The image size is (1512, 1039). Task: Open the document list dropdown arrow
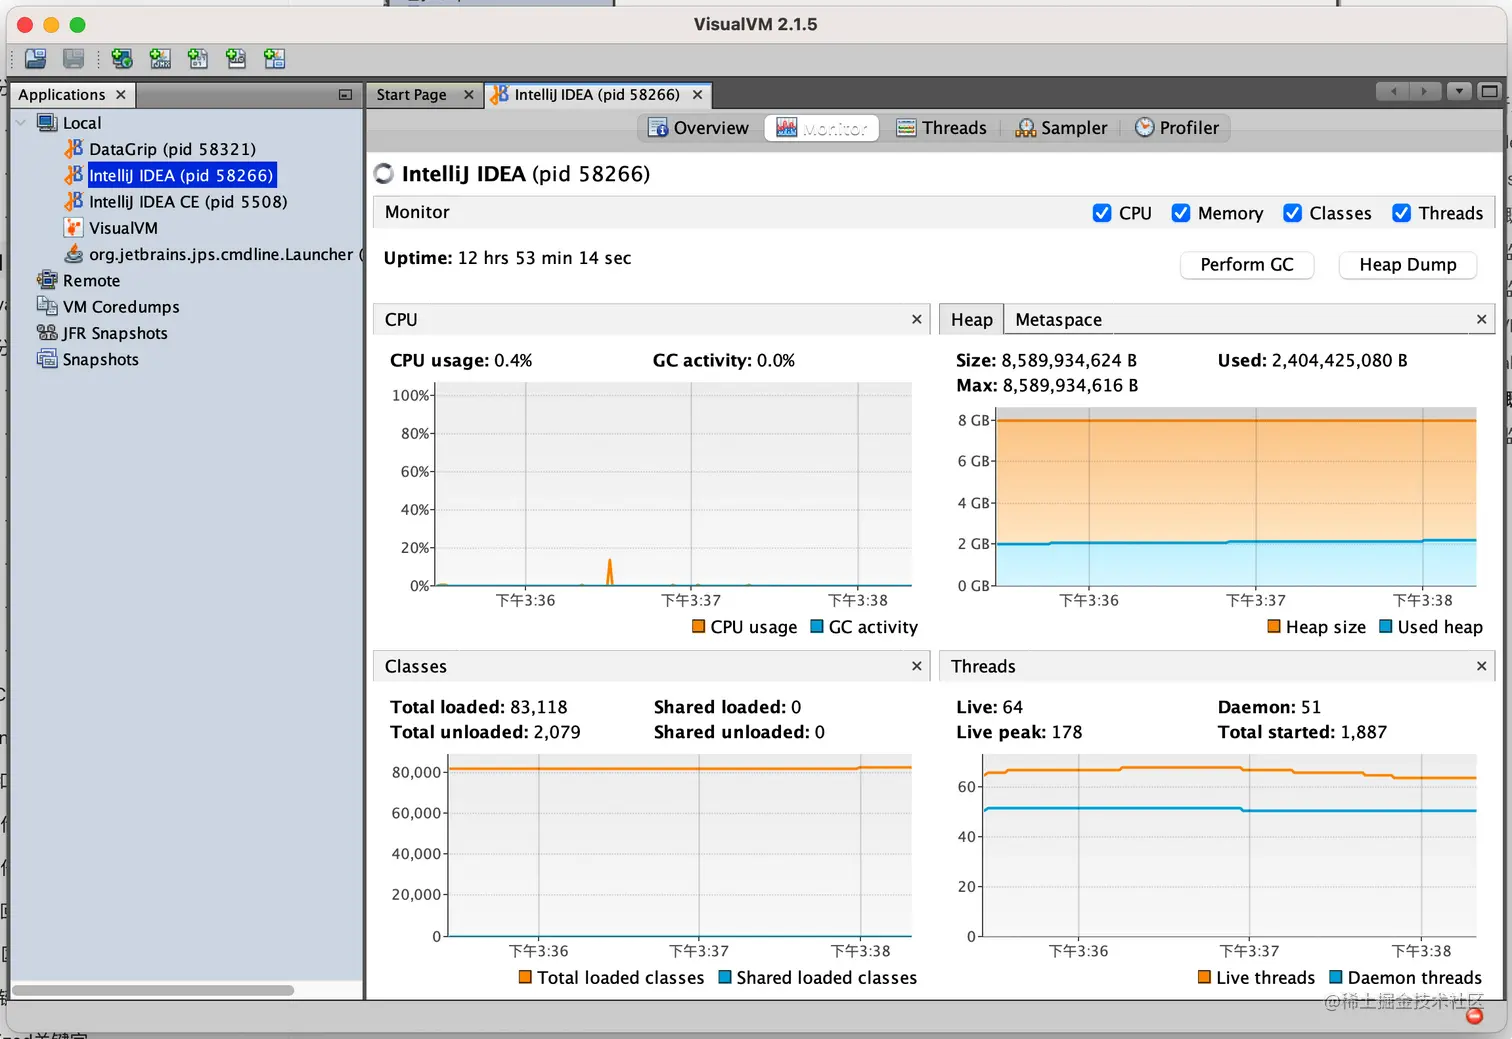pos(1459,91)
